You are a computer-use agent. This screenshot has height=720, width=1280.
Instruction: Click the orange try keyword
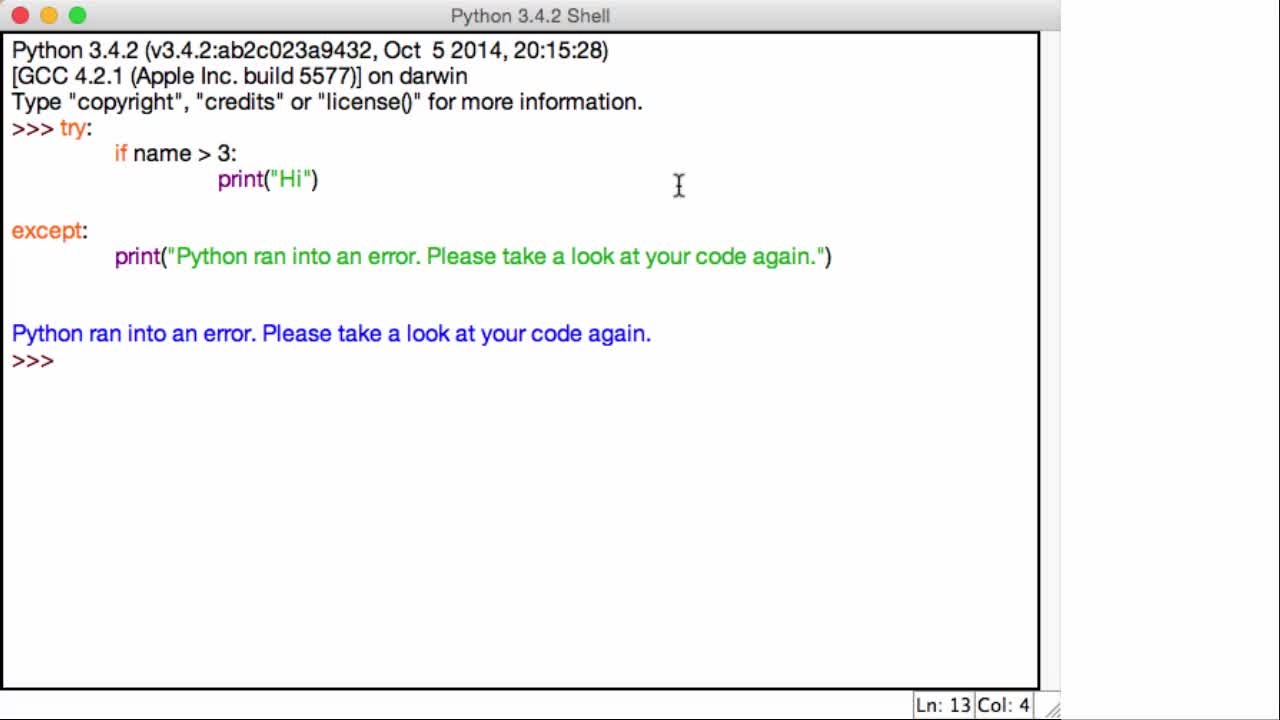73,128
